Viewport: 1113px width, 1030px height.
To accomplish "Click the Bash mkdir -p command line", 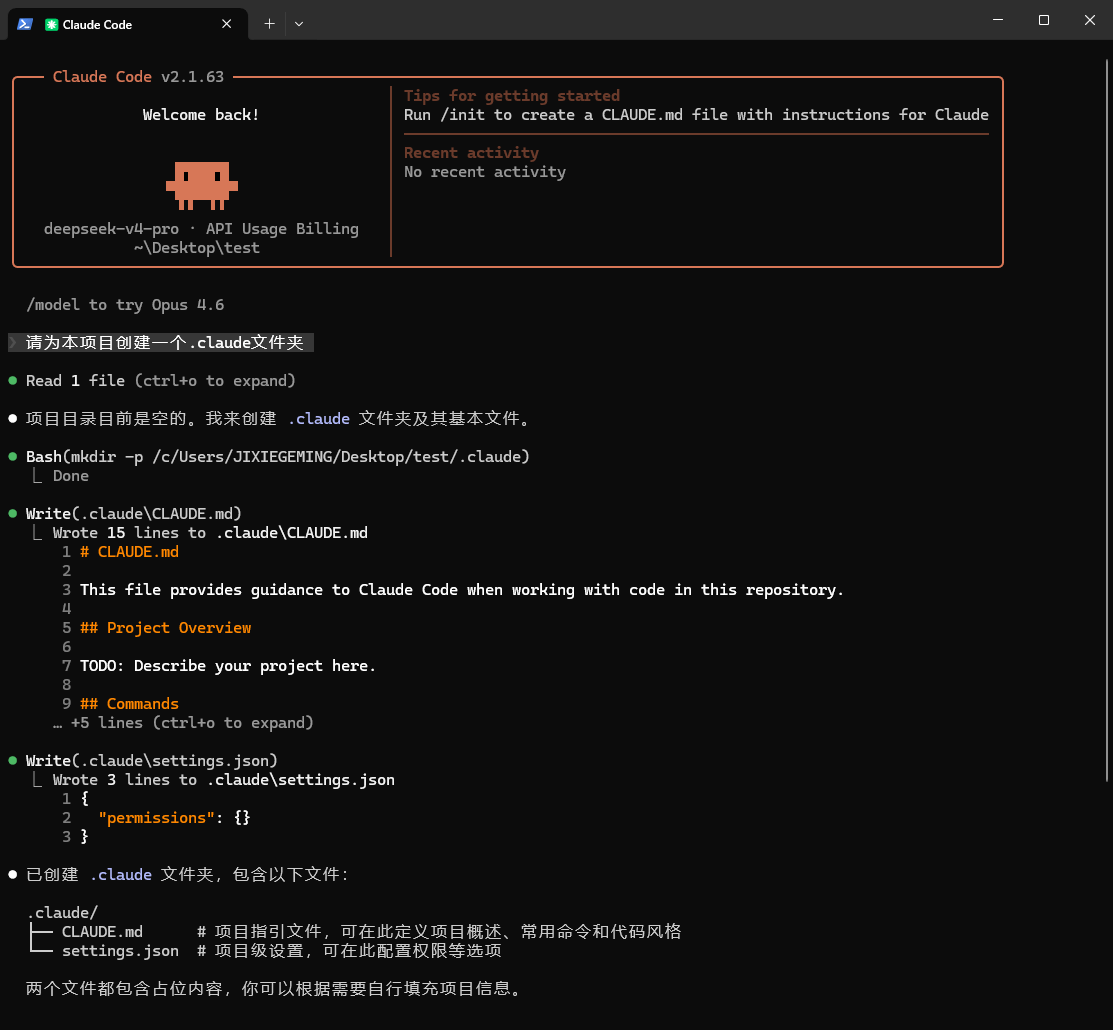I will [278, 457].
